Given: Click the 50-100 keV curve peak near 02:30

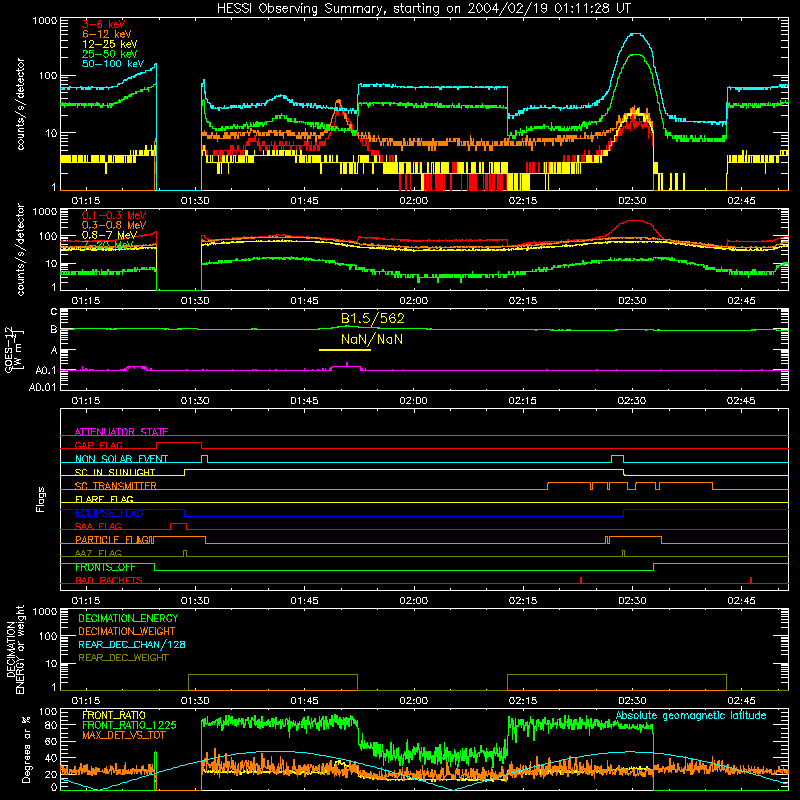Looking at the screenshot, I should (x=635, y=34).
